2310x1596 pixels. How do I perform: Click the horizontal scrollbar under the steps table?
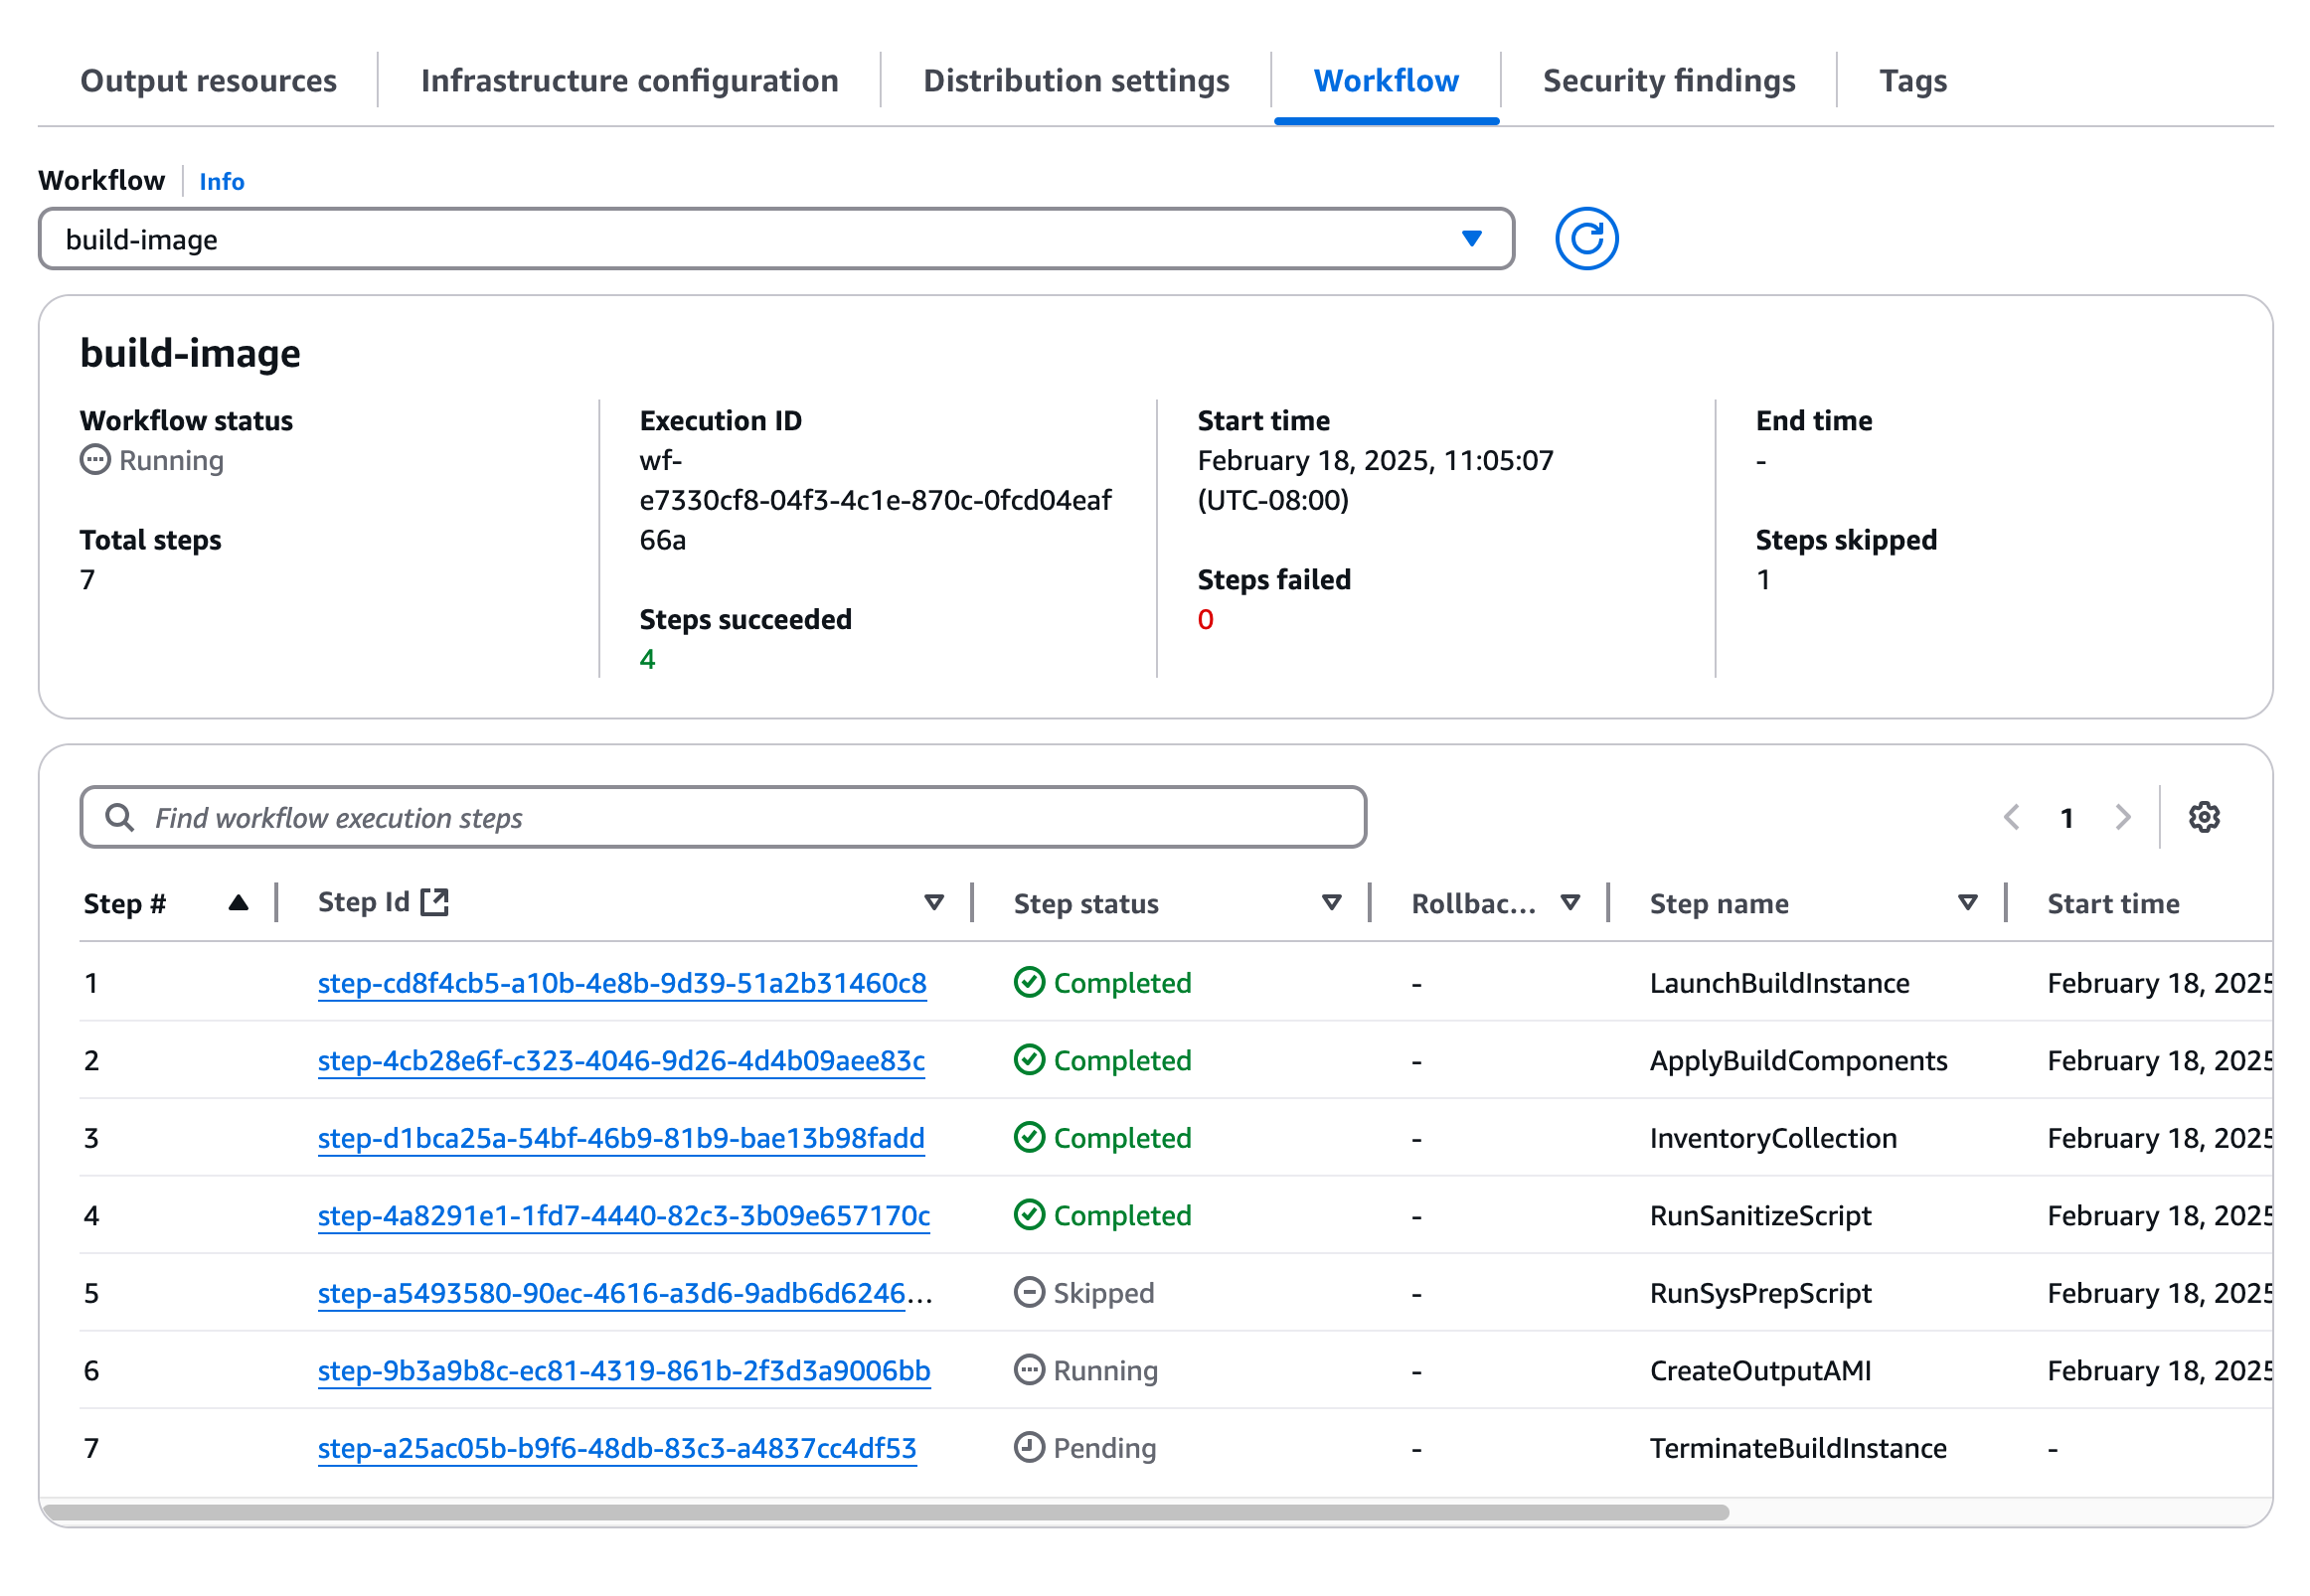[885, 1511]
